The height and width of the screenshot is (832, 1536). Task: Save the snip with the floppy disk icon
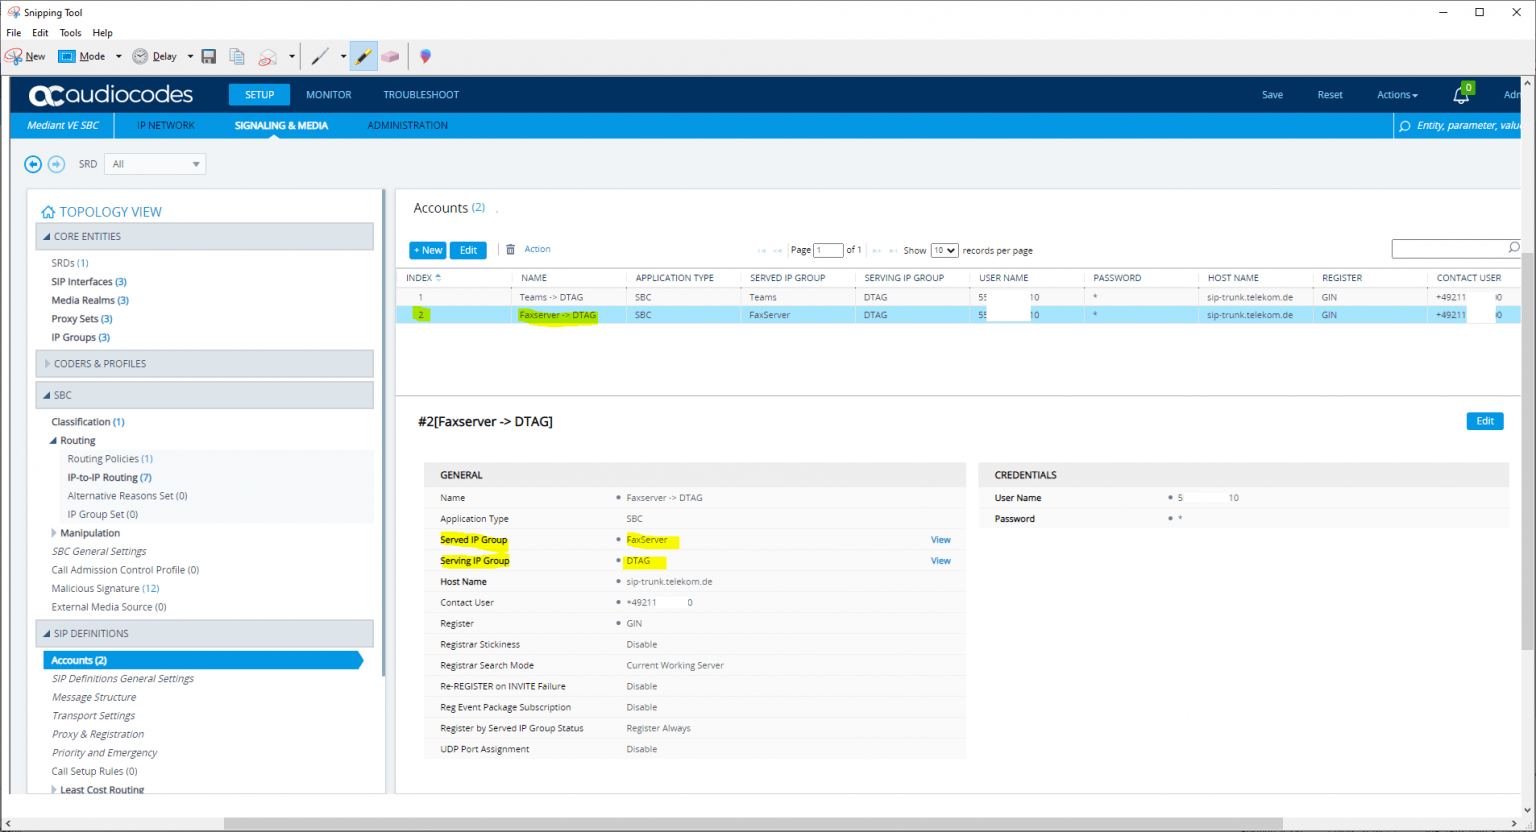click(208, 56)
